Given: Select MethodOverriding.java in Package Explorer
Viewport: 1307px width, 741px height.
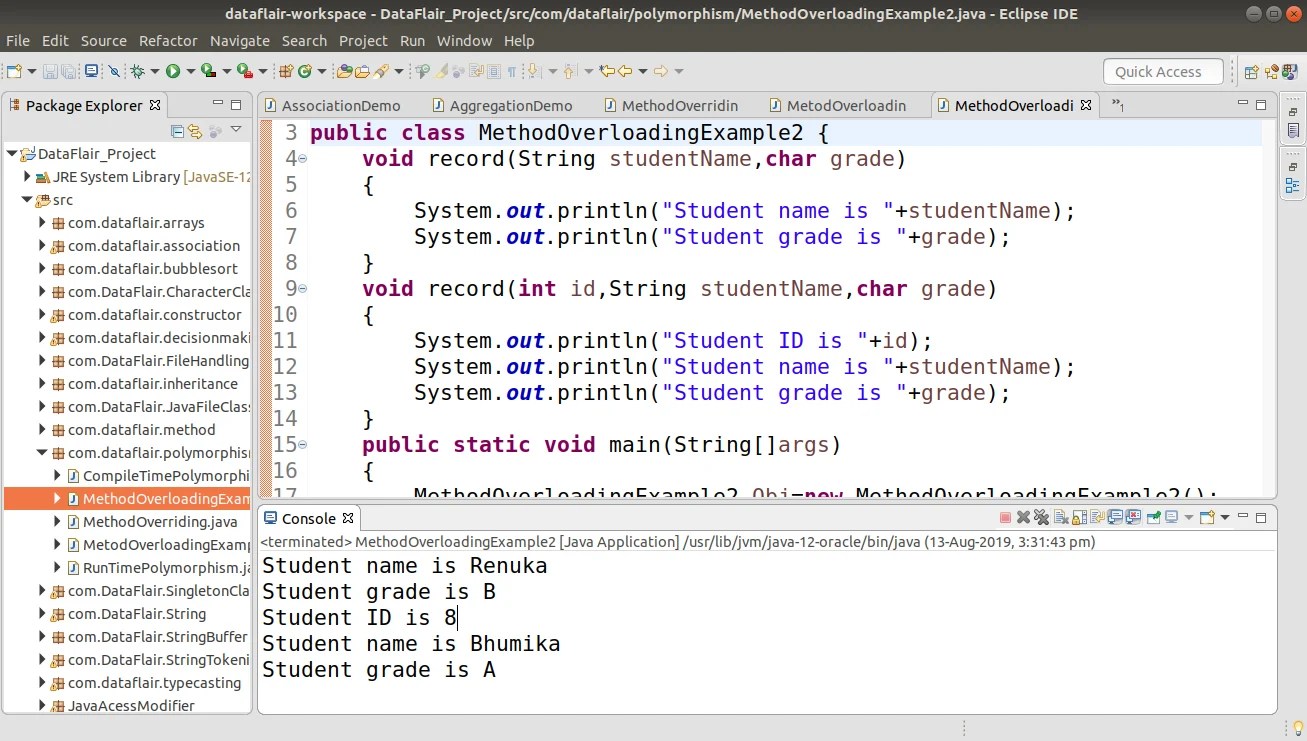Looking at the screenshot, I should [160, 522].
